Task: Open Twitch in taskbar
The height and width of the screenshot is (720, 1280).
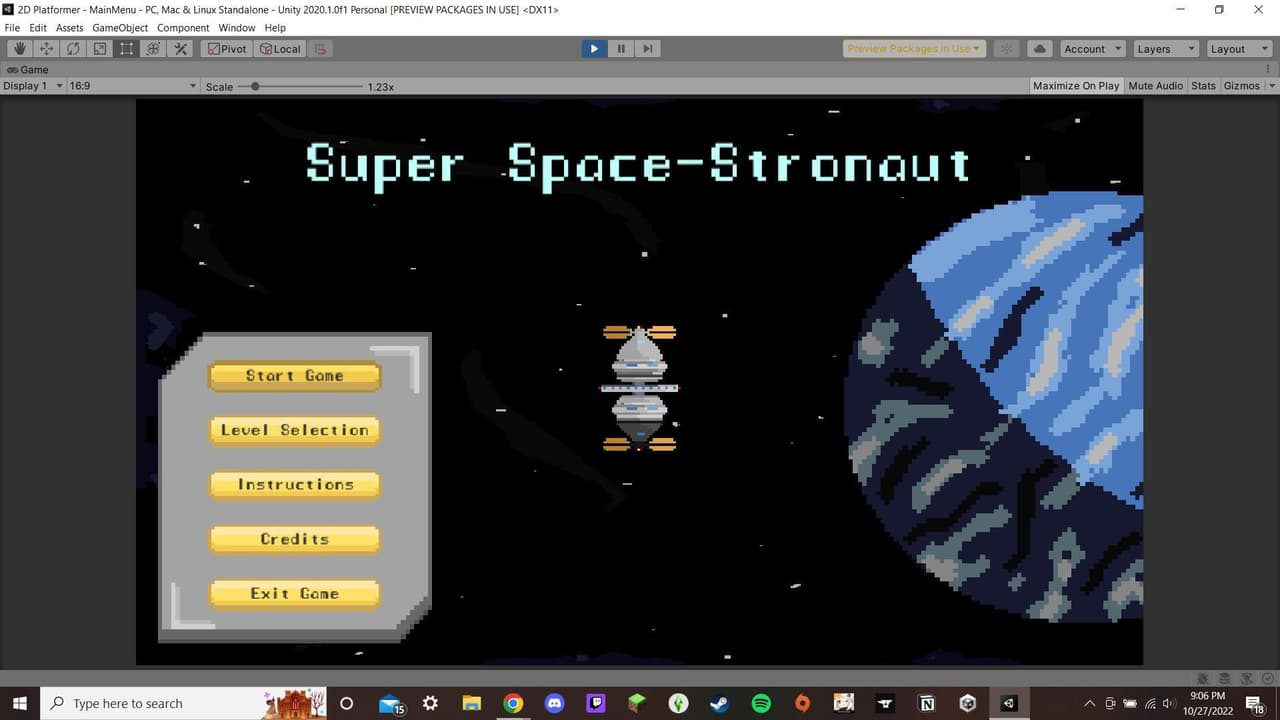Action: click(596, 704)
